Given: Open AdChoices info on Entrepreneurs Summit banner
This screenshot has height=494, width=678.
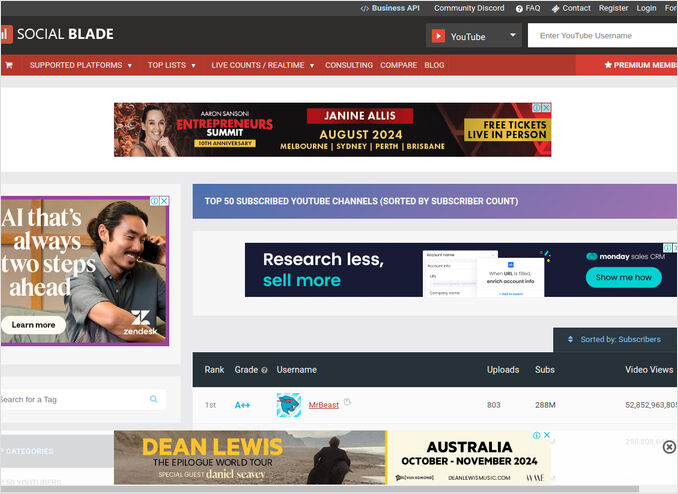Looking at the screenshot, I should 537,108.
